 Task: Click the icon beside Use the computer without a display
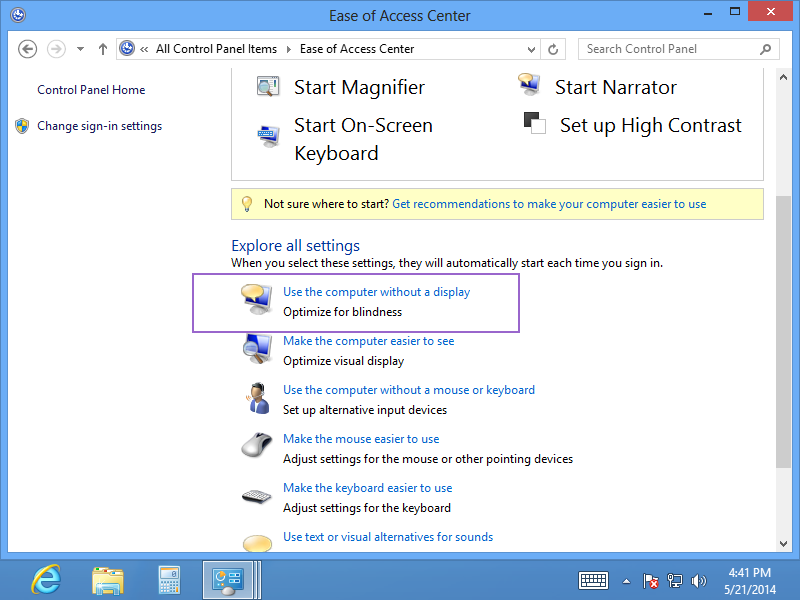pyautogui.click(x=256, y=299)
